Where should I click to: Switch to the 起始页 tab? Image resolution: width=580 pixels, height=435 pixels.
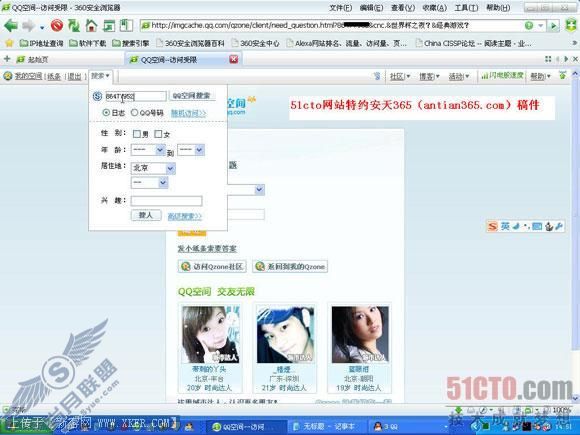click(x=33, y=59)
